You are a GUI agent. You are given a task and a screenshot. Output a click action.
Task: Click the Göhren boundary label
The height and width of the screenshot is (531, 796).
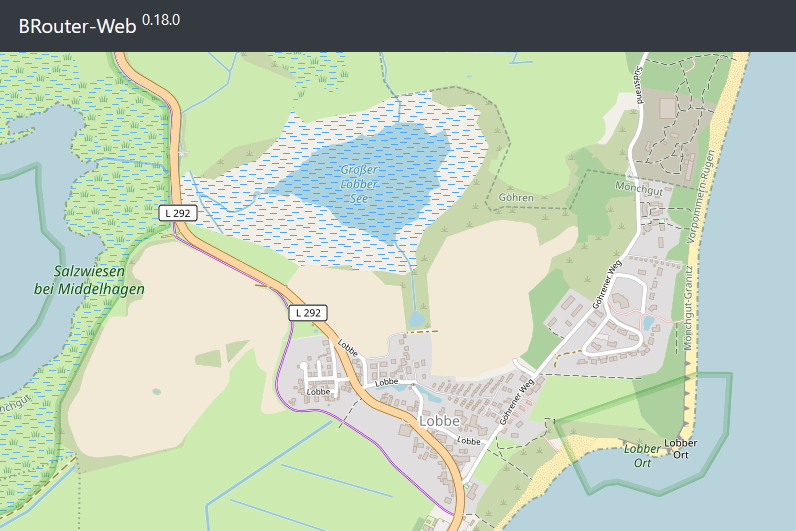[x=516, y=197]
